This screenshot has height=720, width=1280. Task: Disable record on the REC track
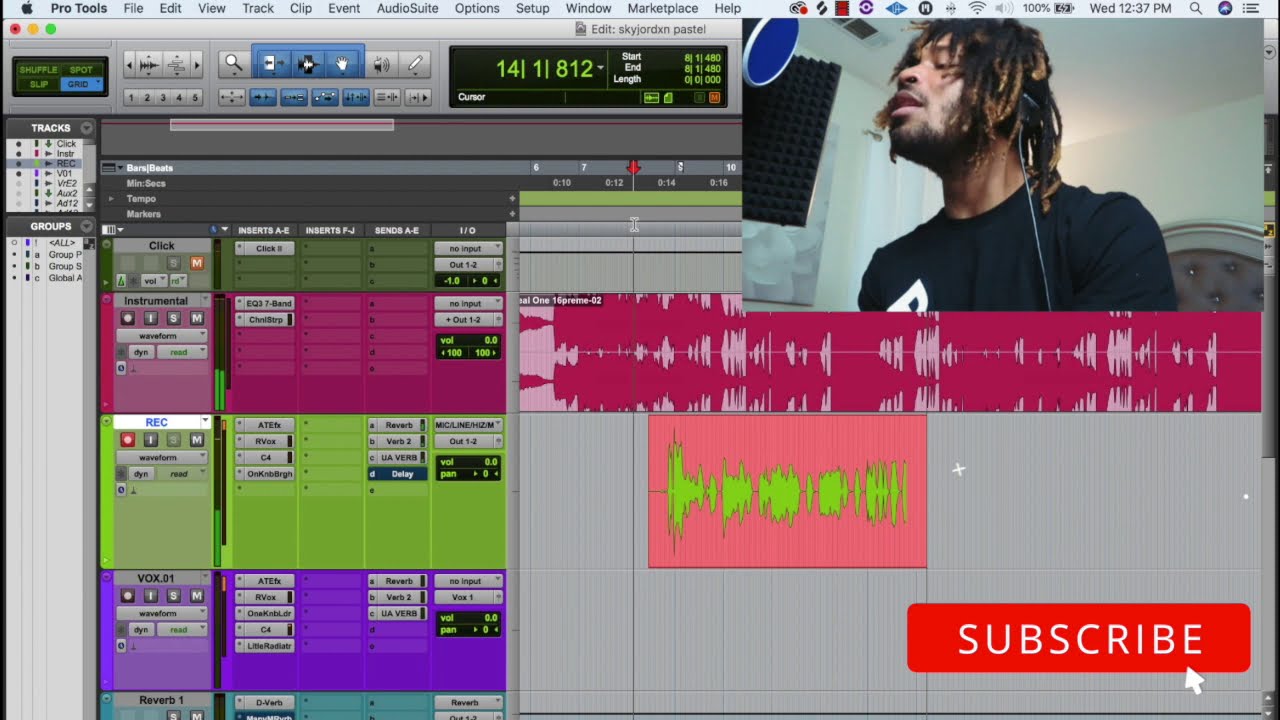pos(127,440)
